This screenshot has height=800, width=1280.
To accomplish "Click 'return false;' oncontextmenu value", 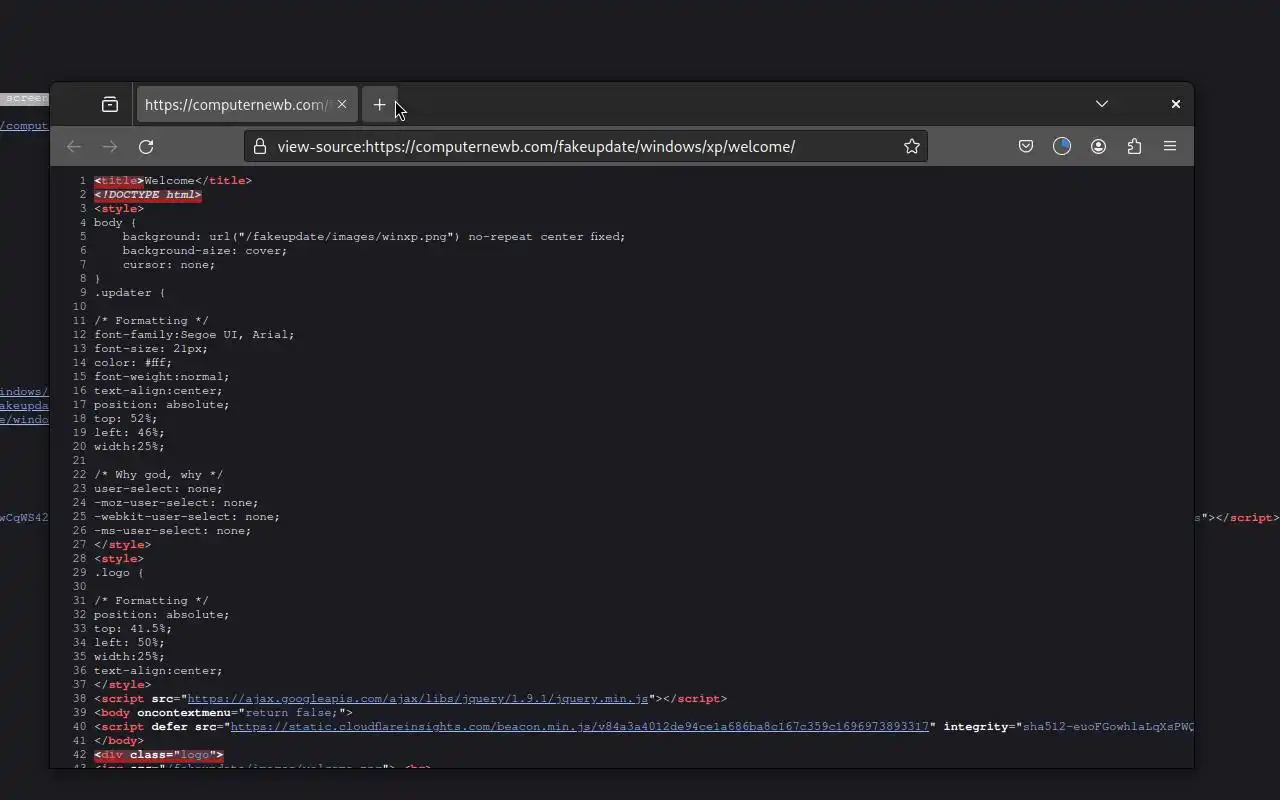I will (x=292, y=713).
